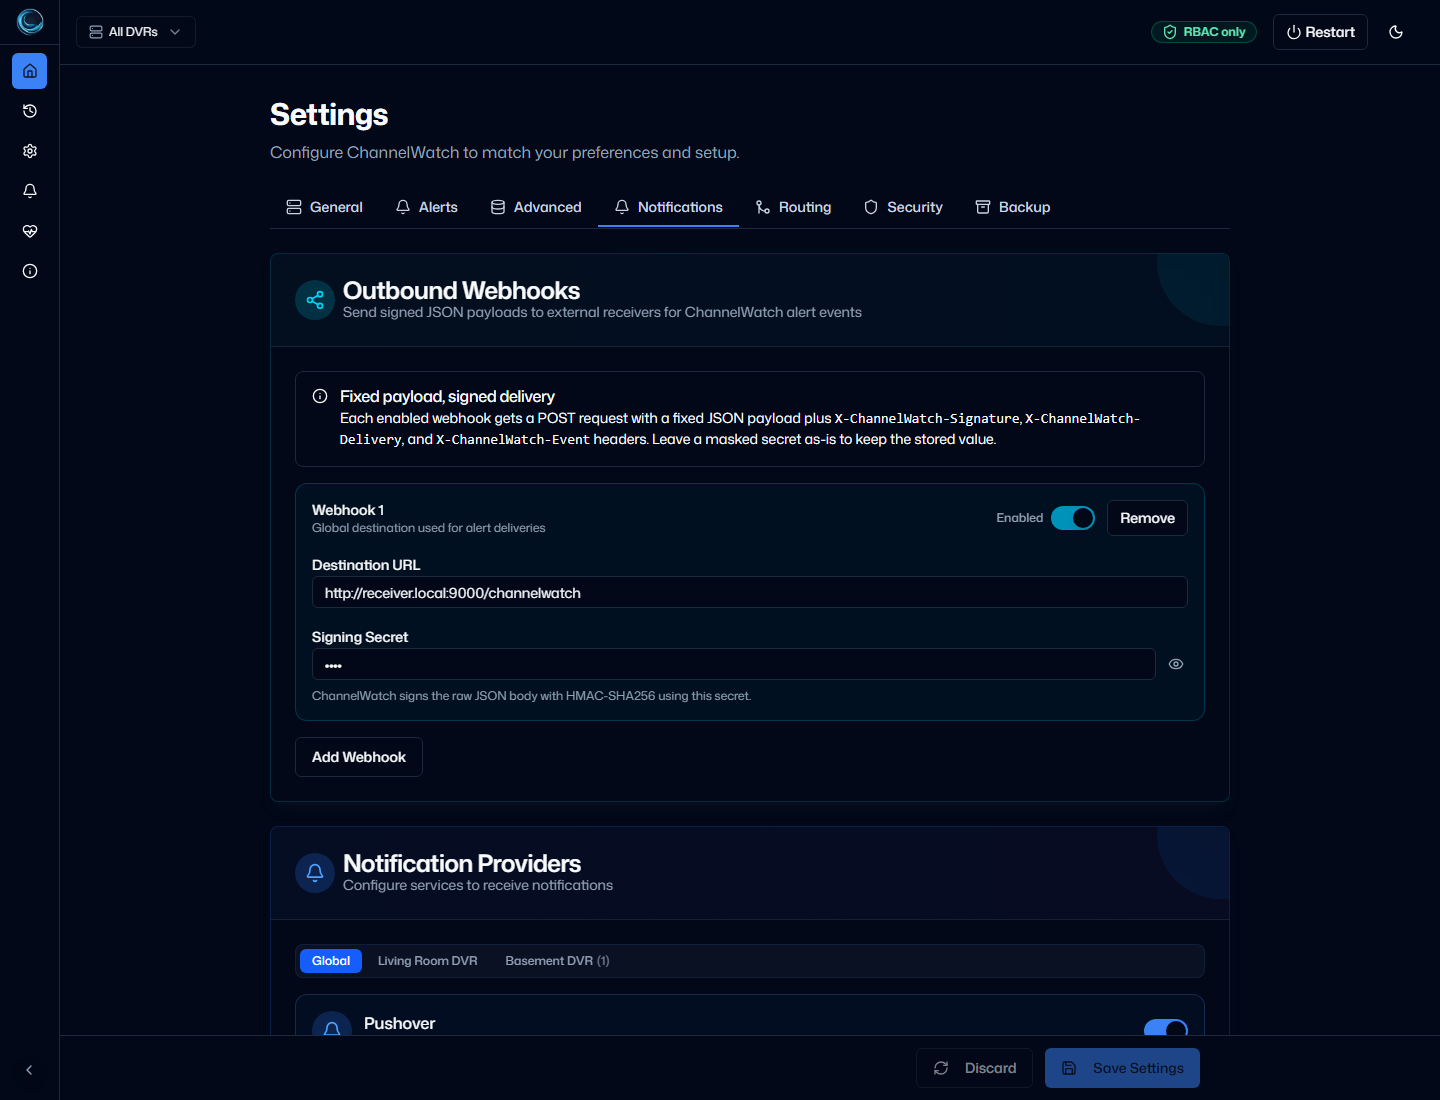Image resolution: width=1440 pixels, height=1100 pixels.
Task: Open the Backup tab
Action: (x=1013, y=207)
